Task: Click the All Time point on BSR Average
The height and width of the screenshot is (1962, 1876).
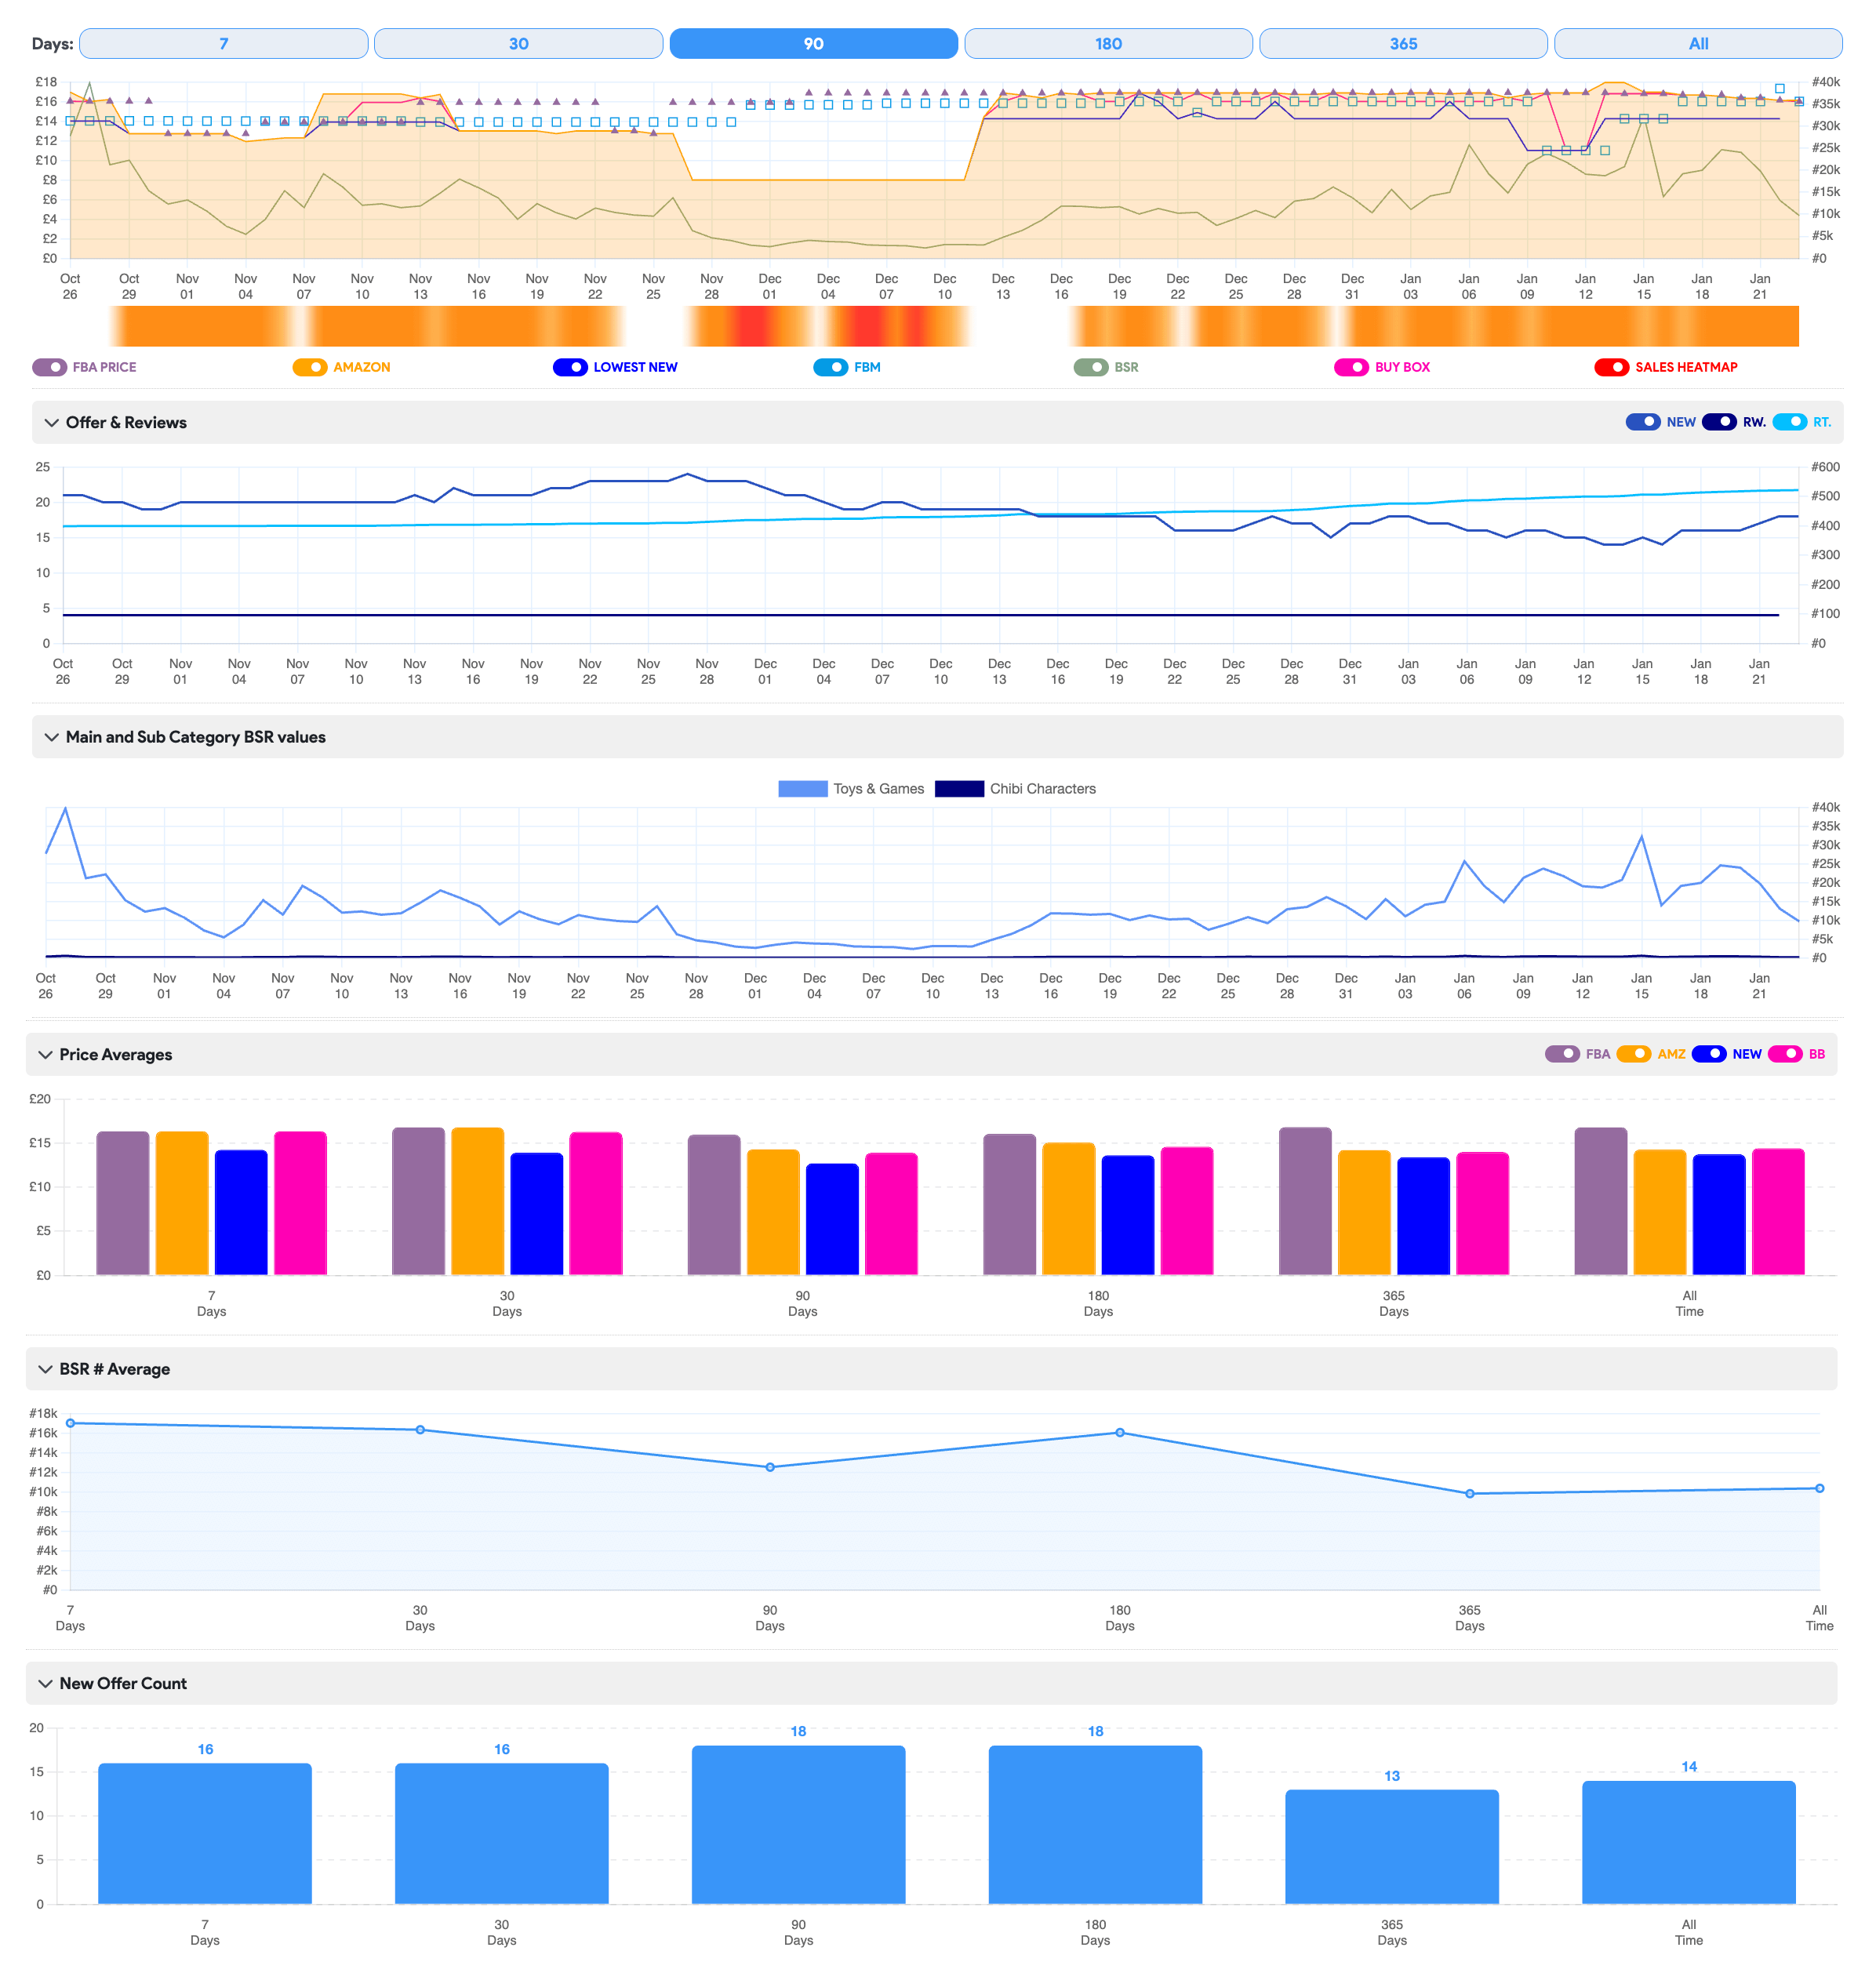Action: point(1820,1488)
